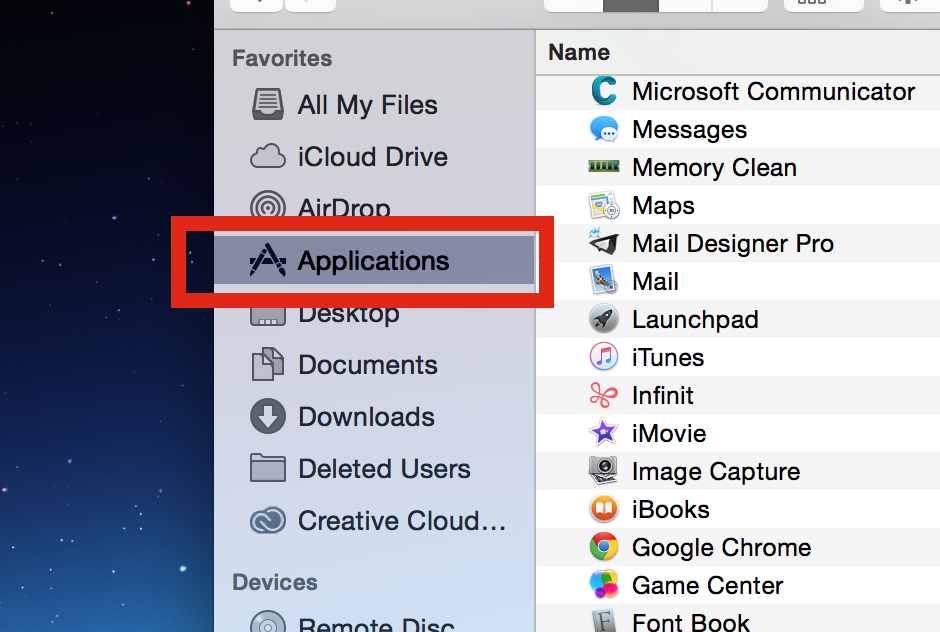Select the "Maps" file name
940x632 pixels.
click(663, 206)
